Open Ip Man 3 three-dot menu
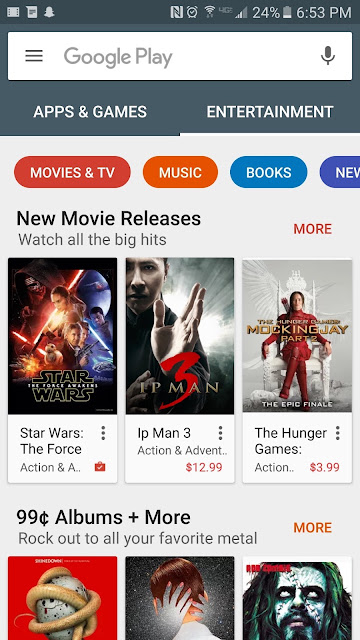360x640 pixels. click(x=220, y=433)
